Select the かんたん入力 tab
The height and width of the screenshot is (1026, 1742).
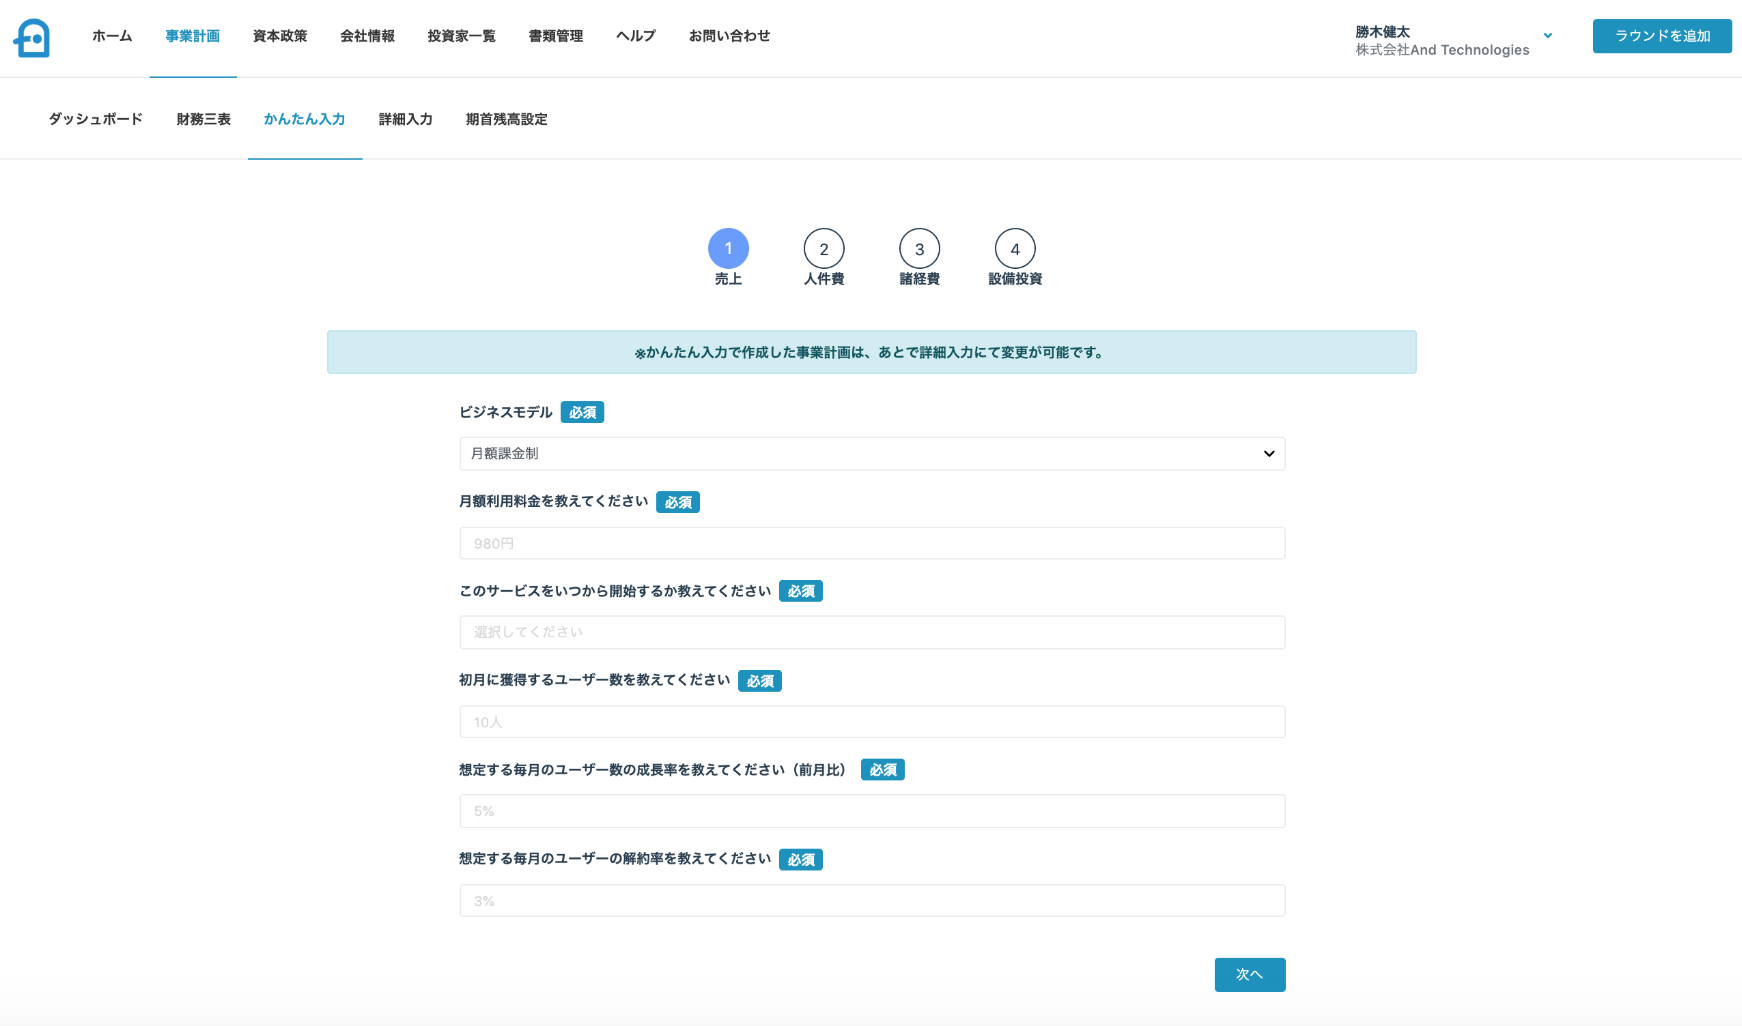(305, 119)
